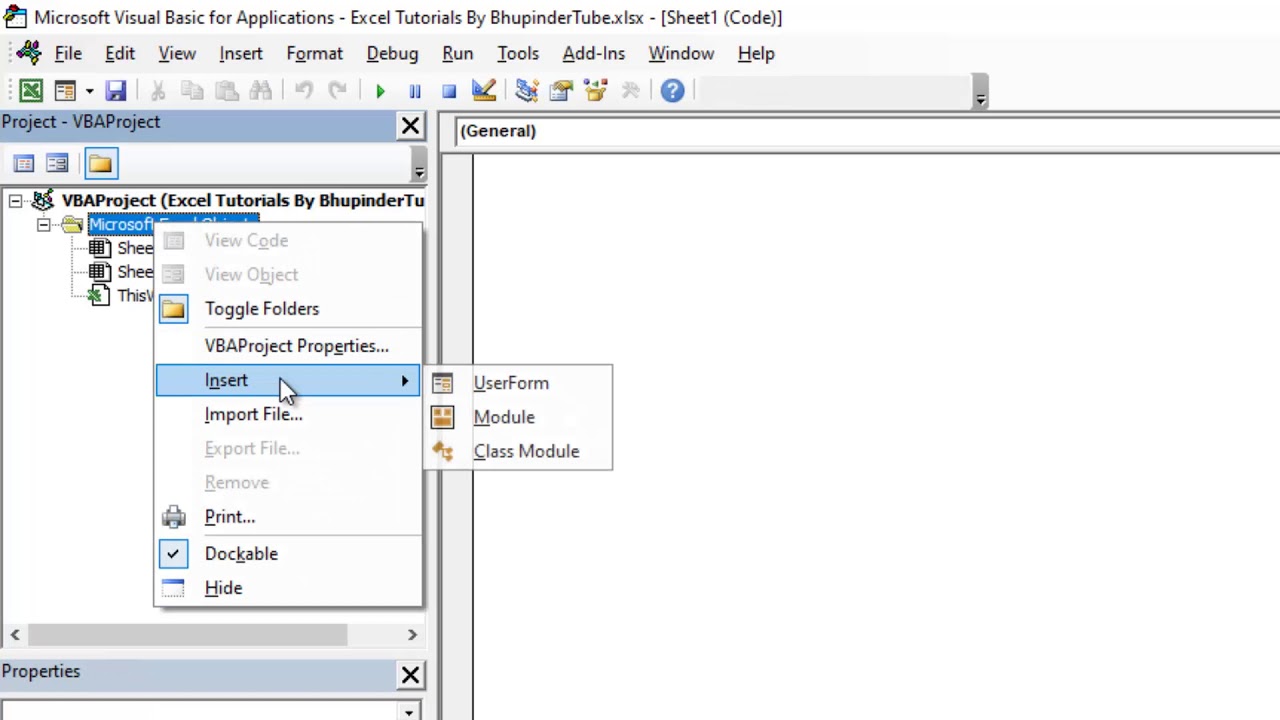Open the Debug menu

pos(392,54)
